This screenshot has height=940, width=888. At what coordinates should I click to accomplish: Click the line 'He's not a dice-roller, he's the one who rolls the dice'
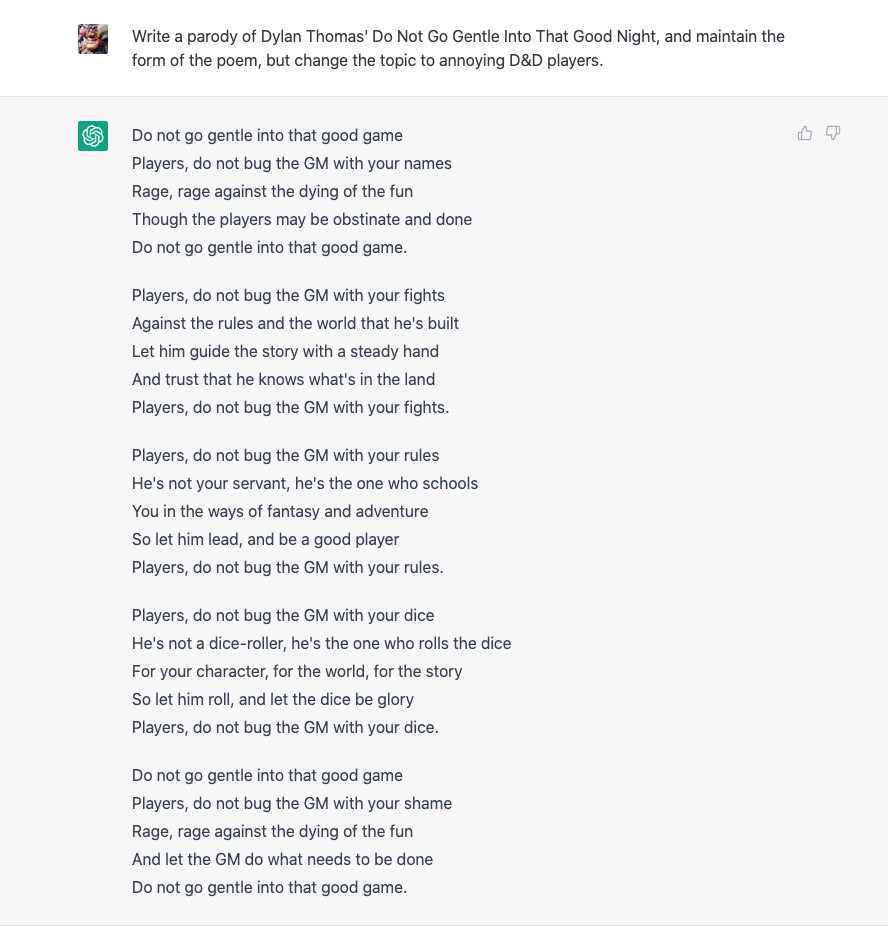coord(321,644)
